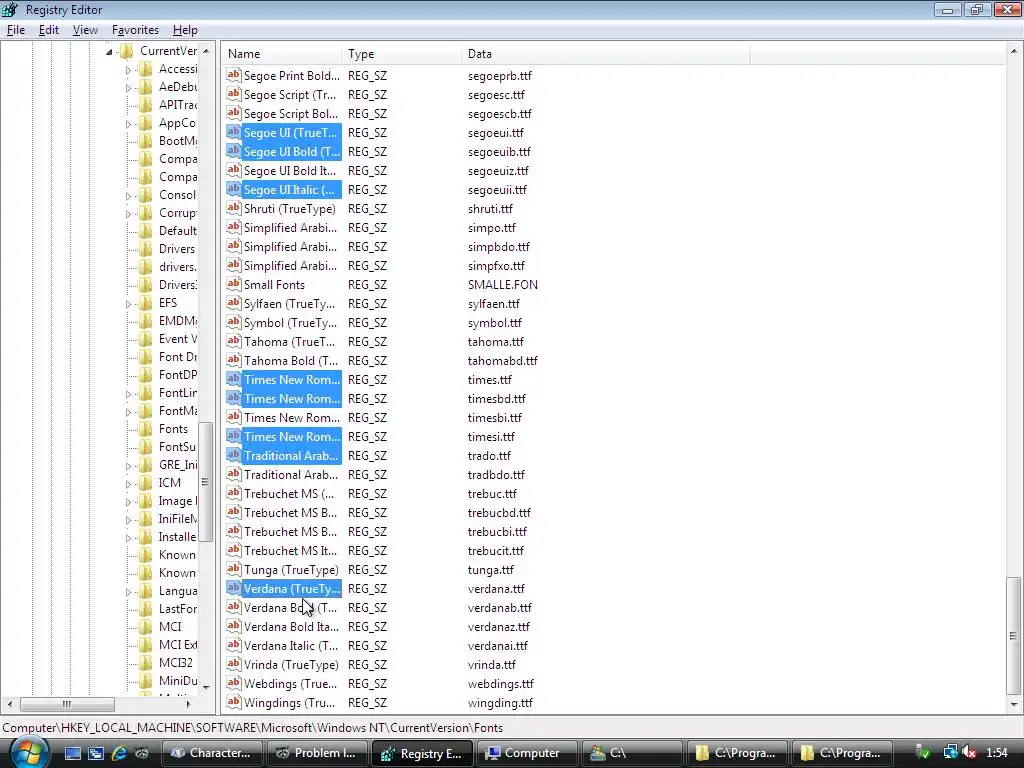
Task: Open the File menu
Action: click(x=16, y=30)
